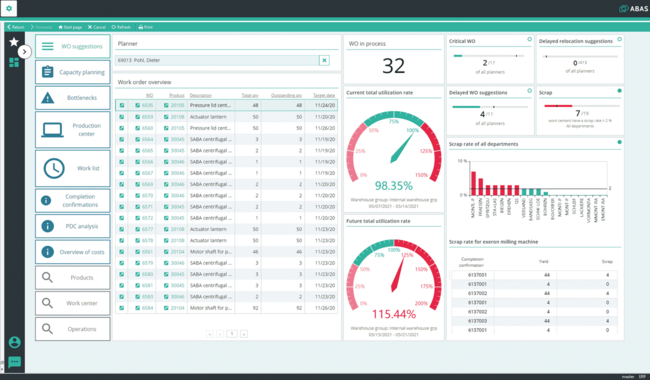The image size is (650, 380).
Task: Open Overview of costs tile
Action: 73,252
